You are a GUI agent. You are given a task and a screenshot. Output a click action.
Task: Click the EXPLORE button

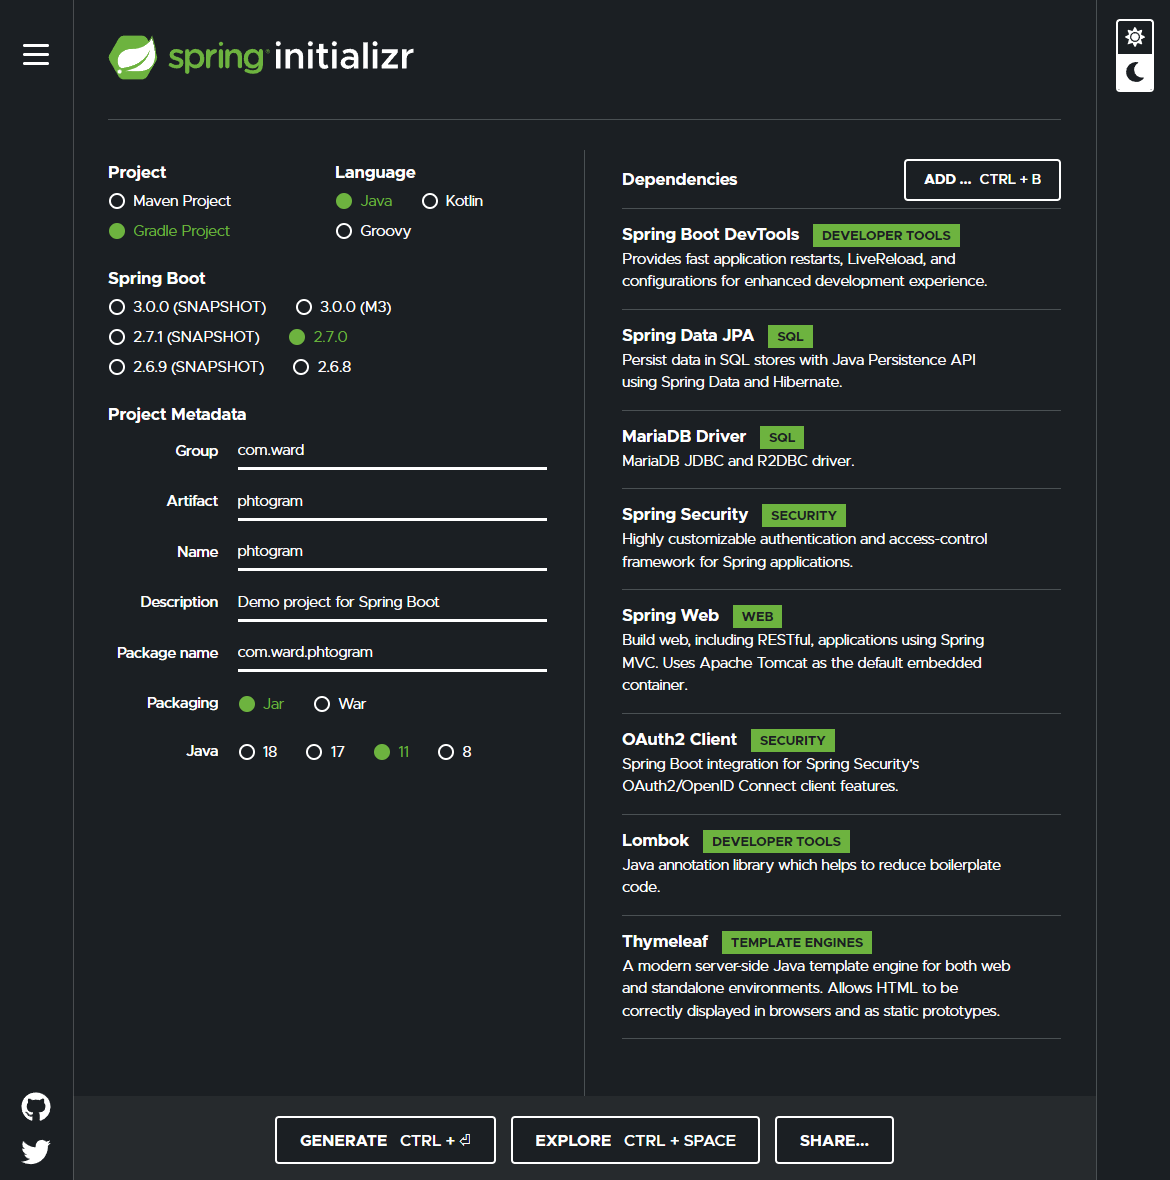pyautogui.click(x=634, y=1140)
